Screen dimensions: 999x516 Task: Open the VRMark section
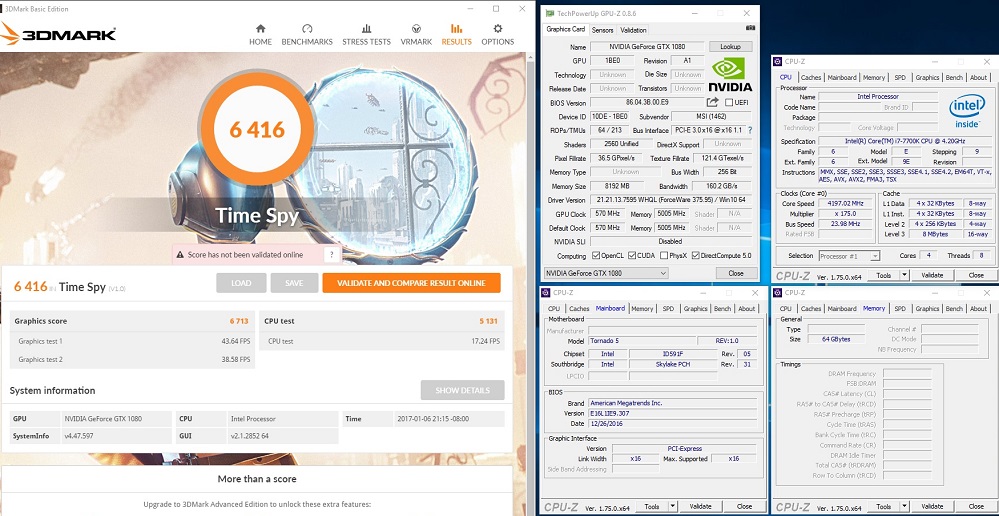[x=416, y=34]
